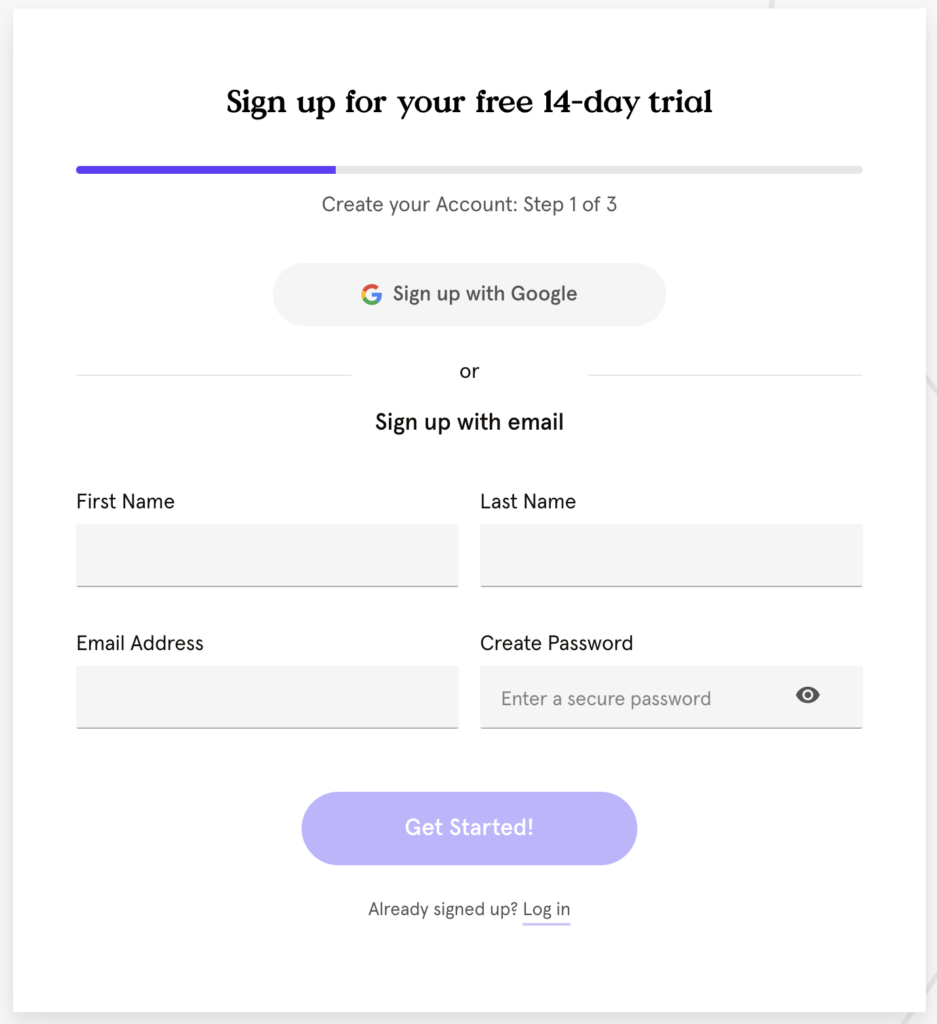Click the Enter a secure password field
This screenshot has height=1024, width=937.
pos(630,698)
